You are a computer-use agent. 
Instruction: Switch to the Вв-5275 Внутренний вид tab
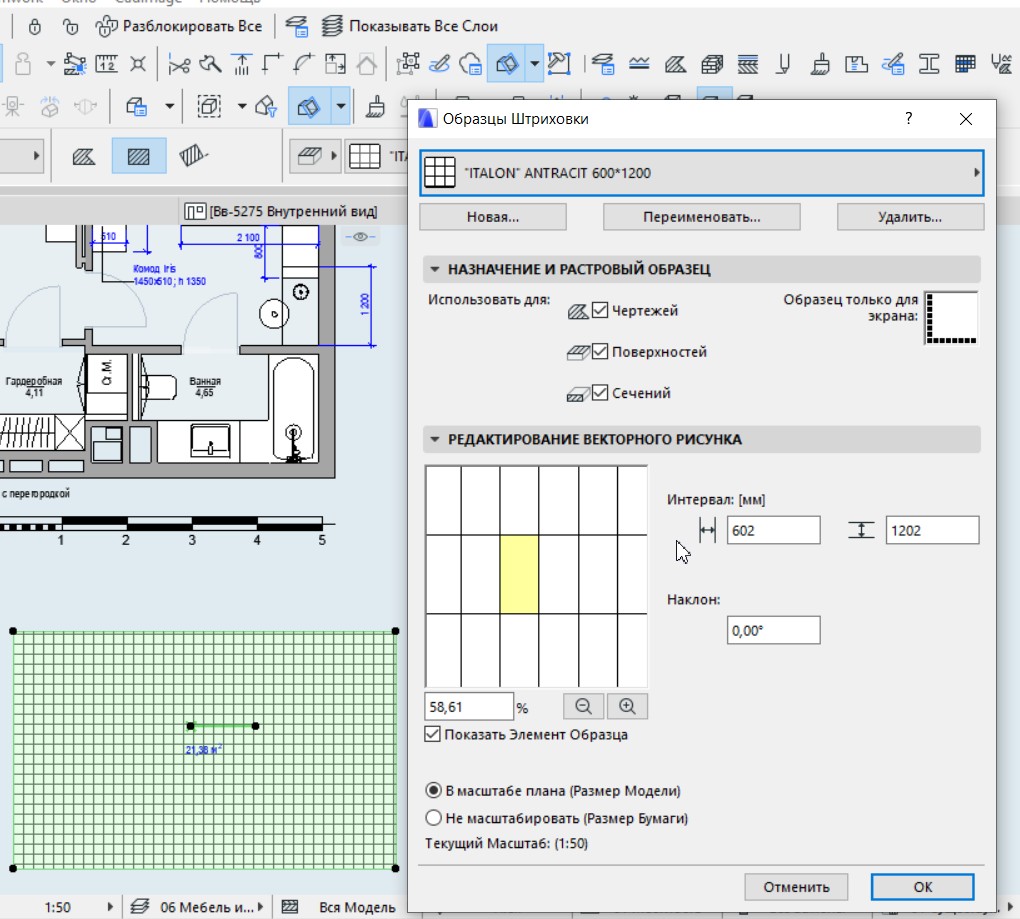pyautogui.click(x=281, y=211)
